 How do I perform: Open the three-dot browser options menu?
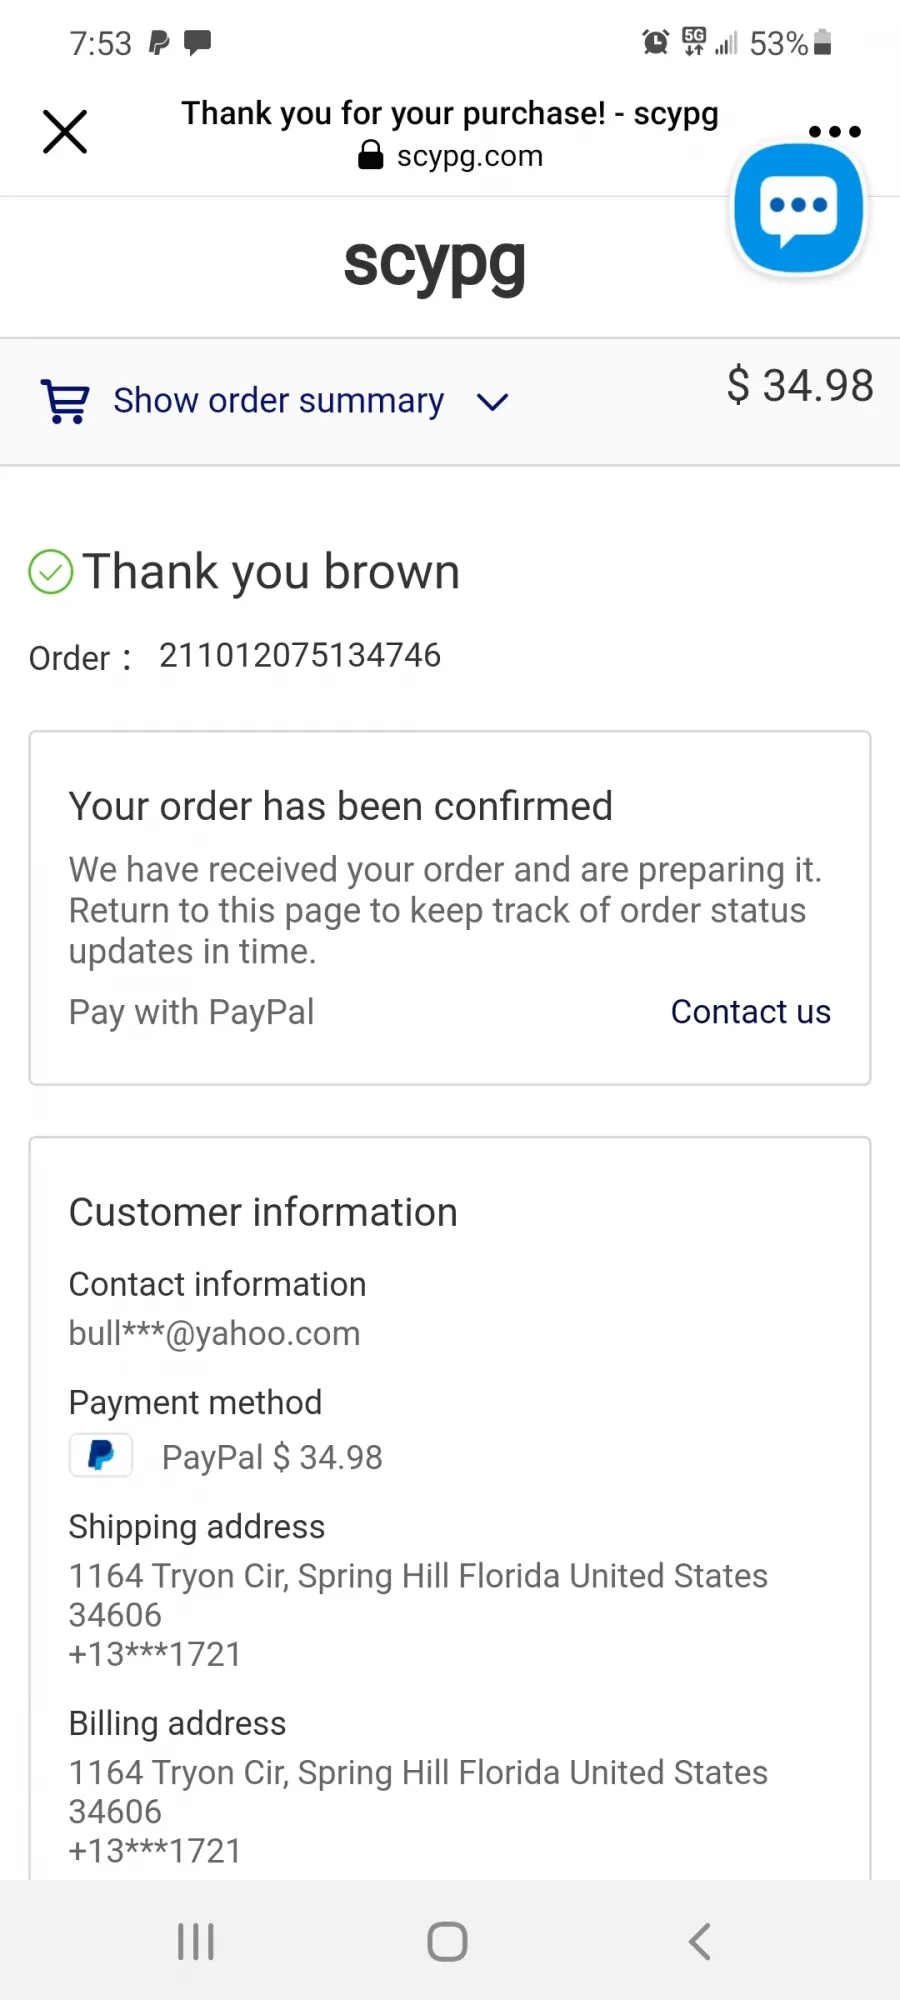pyautogui.click(x=834, y=131)
